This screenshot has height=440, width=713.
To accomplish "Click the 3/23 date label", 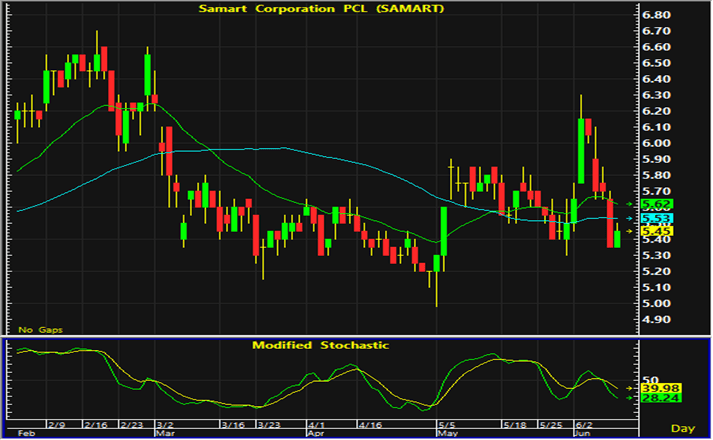I will pyautogui.click(x=269, y=425).
